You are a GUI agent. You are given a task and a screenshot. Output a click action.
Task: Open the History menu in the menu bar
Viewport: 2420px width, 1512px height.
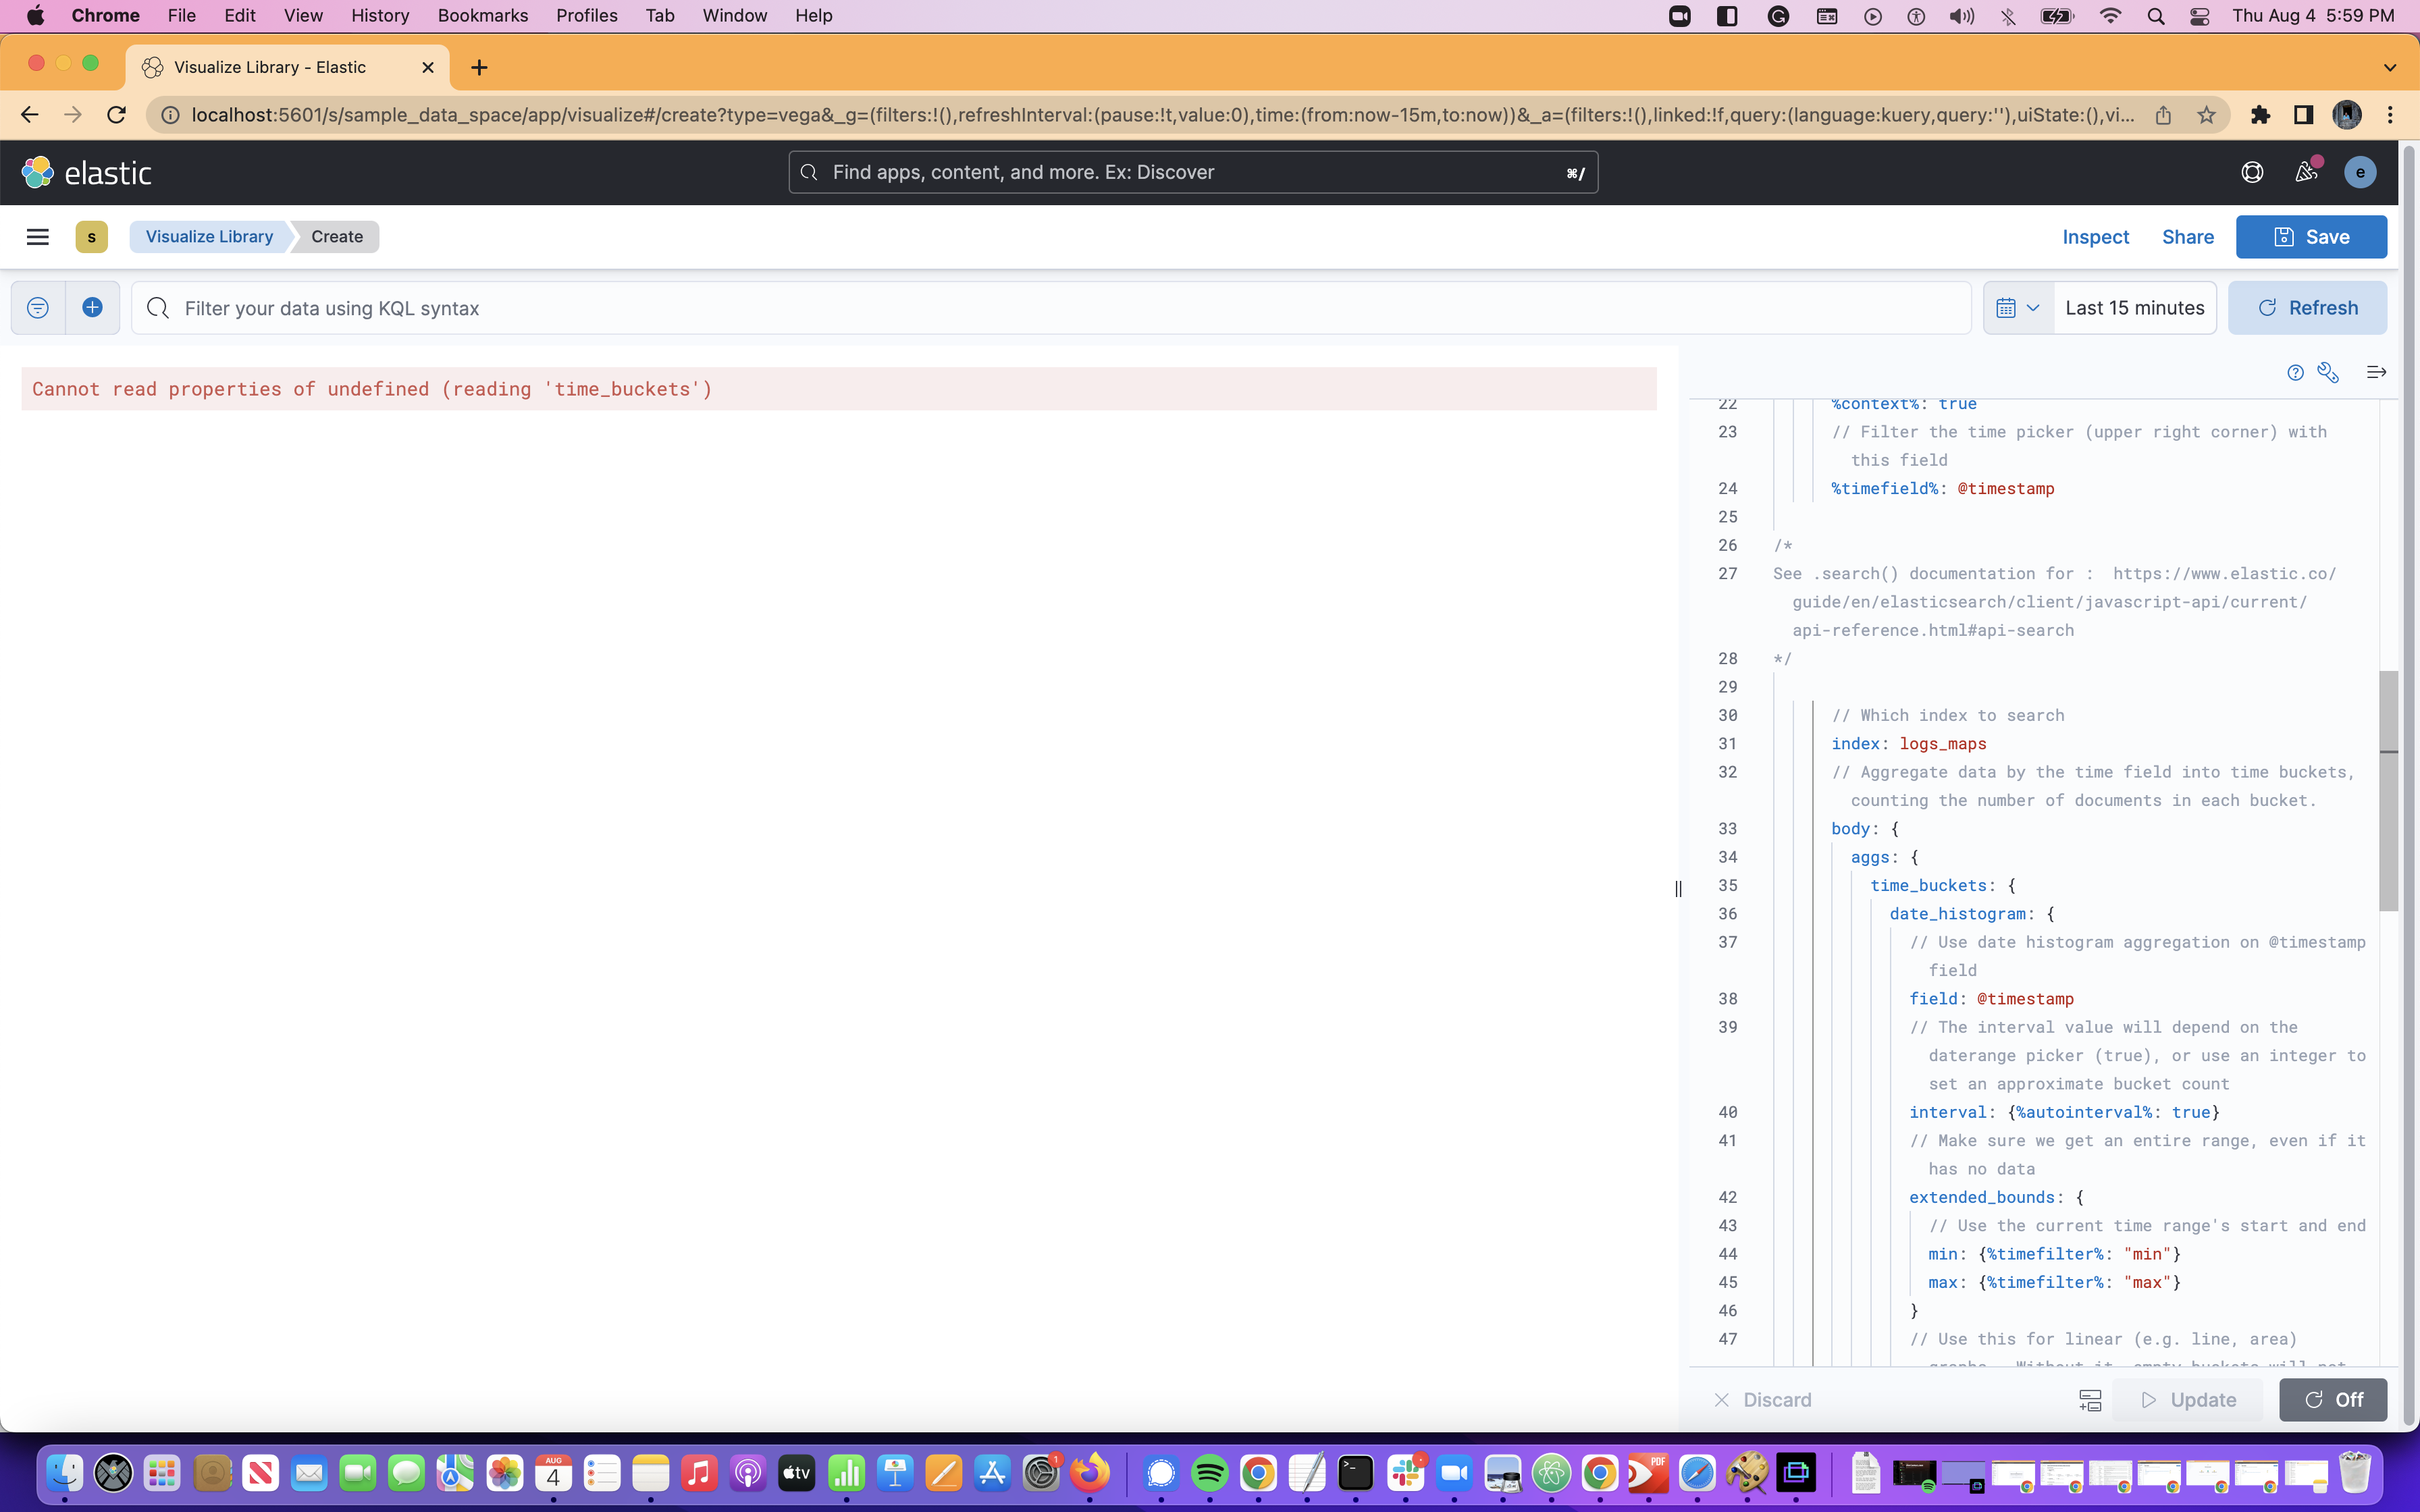pos(379,15)
